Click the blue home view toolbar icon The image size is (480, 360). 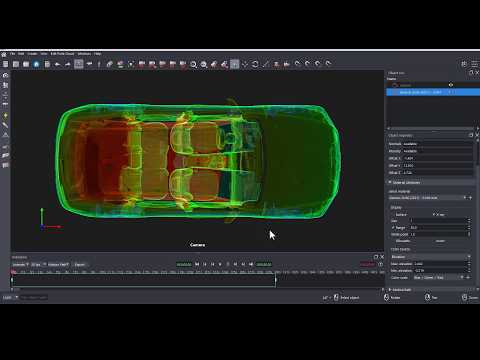36,64
